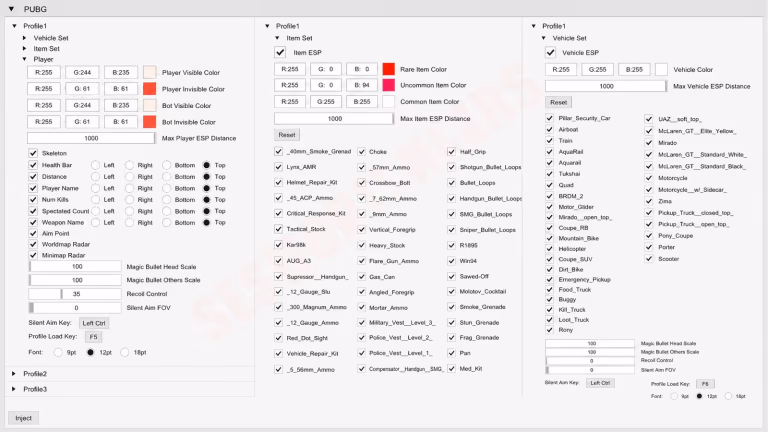Select 18pt font in Player panel
768x432 pixels.
(x=125, y=352)
